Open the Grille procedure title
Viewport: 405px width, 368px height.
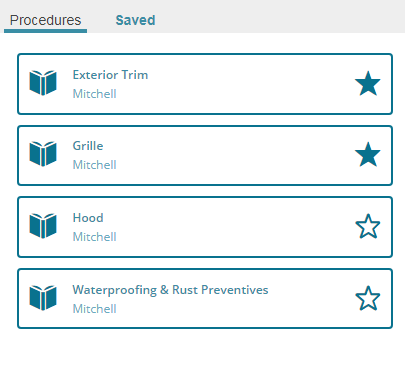[x=88, y=146]
